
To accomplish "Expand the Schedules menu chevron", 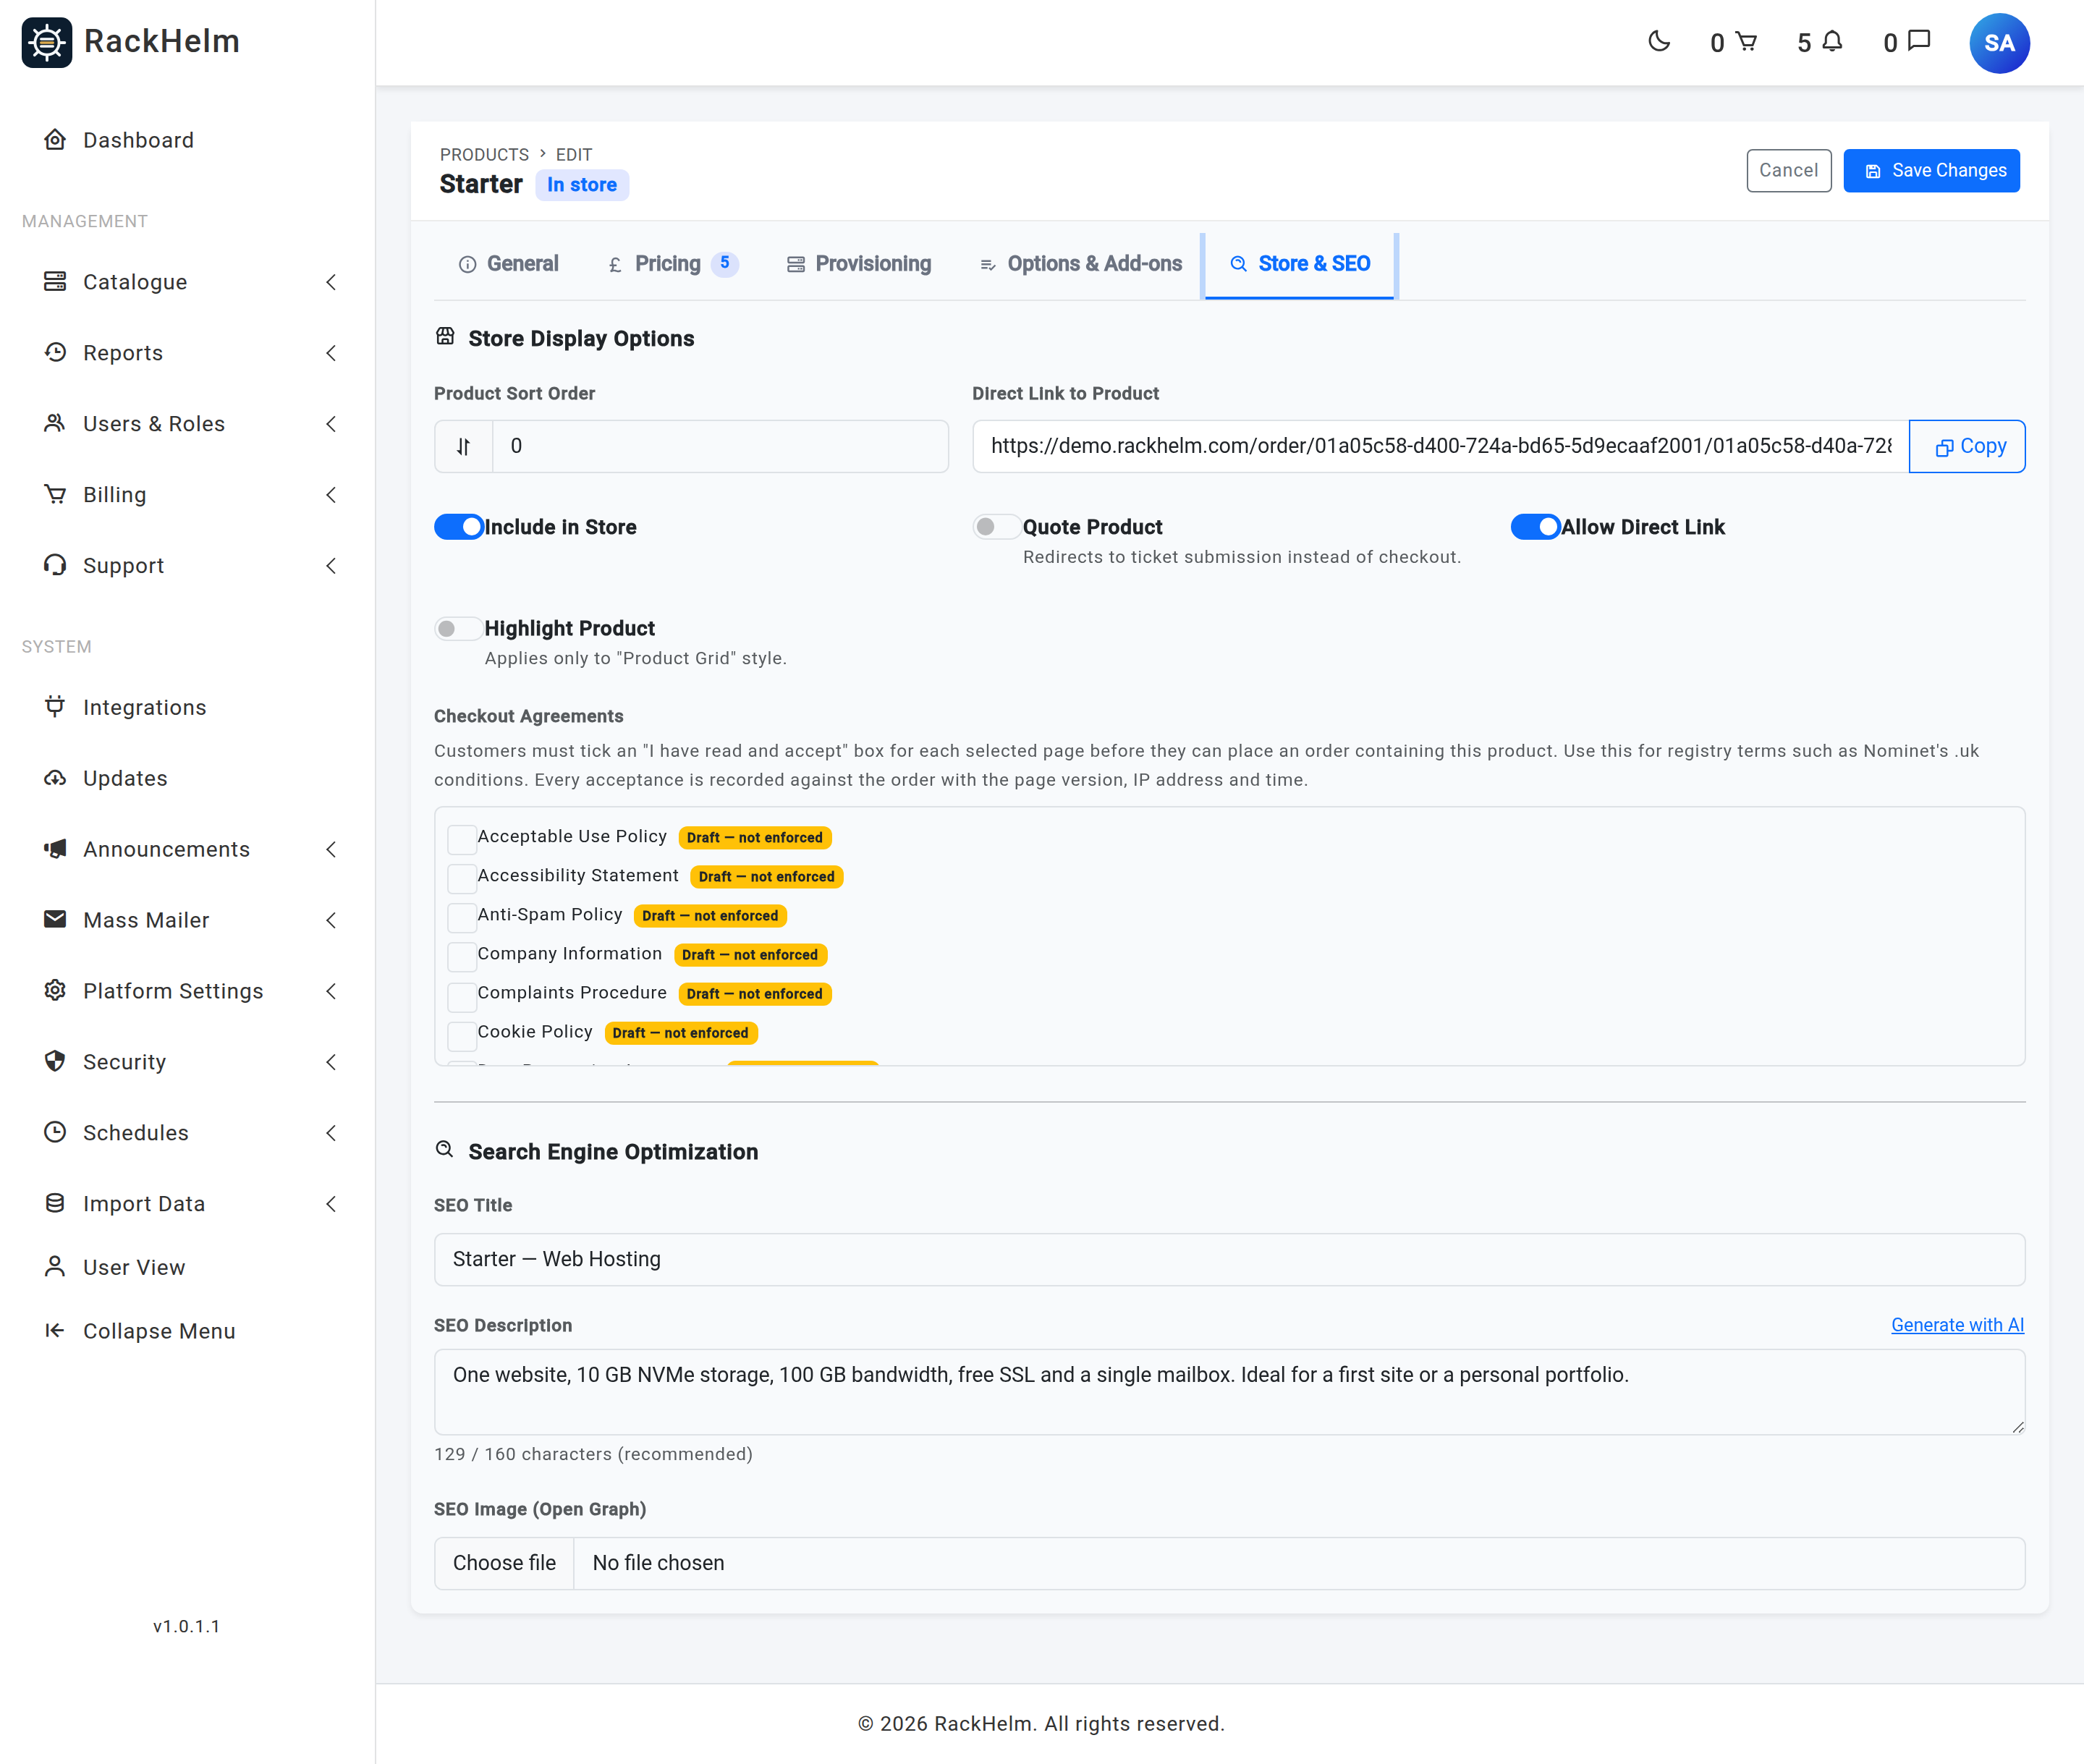I will [331, 1133].
